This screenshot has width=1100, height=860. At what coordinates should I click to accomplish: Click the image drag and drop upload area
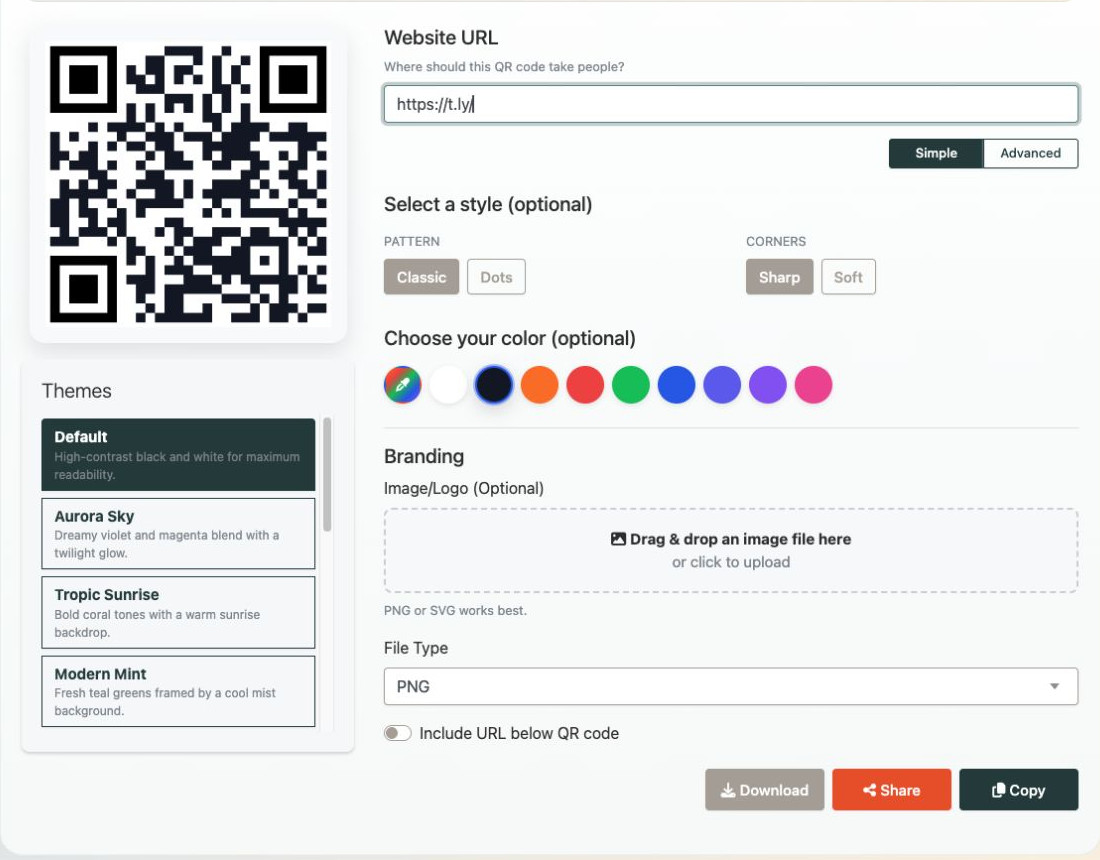(730, 551)
